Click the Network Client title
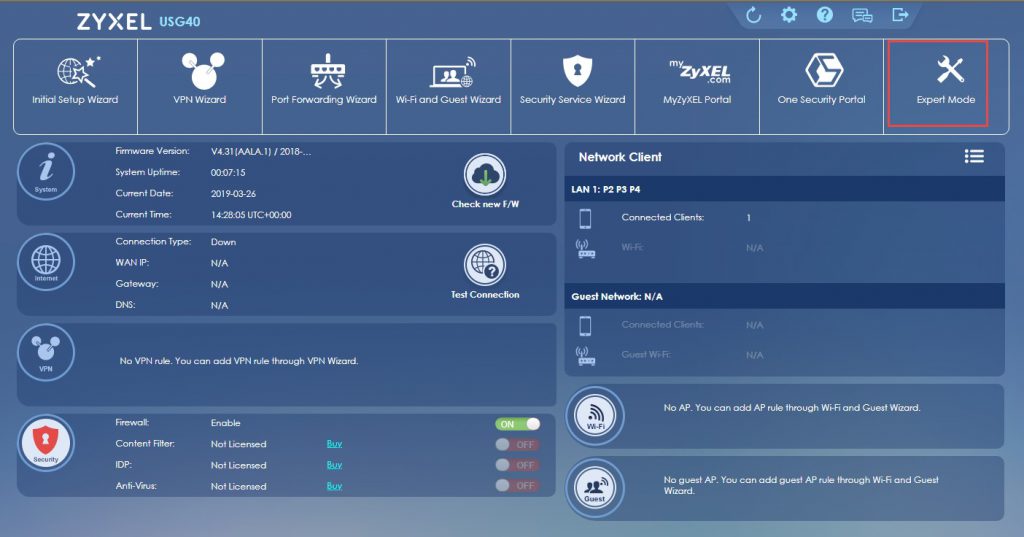The image size is (1024, 537). (x=620, y=157)
